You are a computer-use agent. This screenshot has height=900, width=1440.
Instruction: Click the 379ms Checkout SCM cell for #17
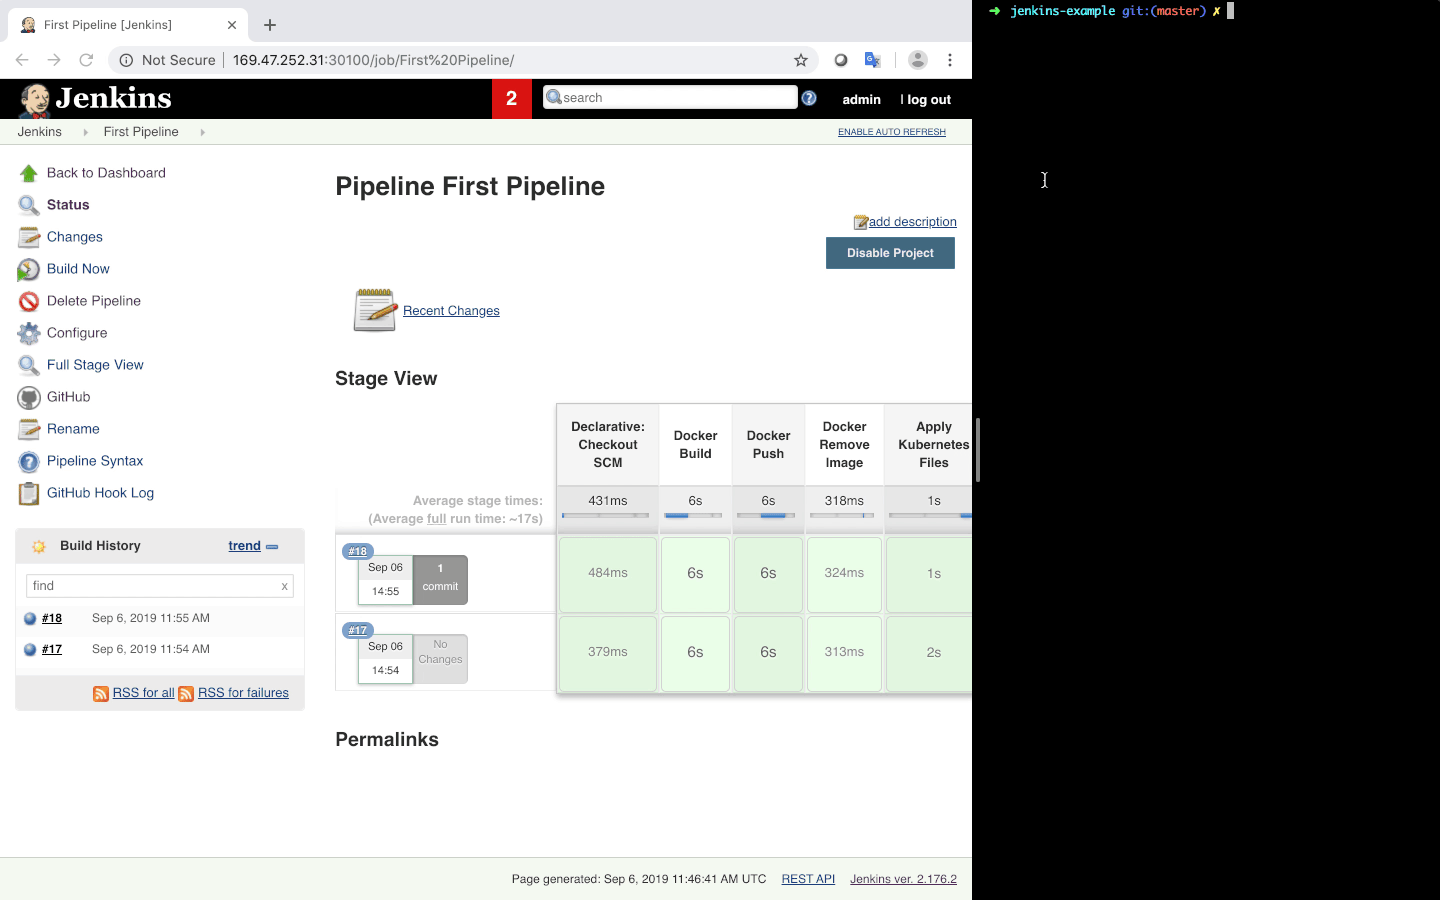click(x=608, y=653)
